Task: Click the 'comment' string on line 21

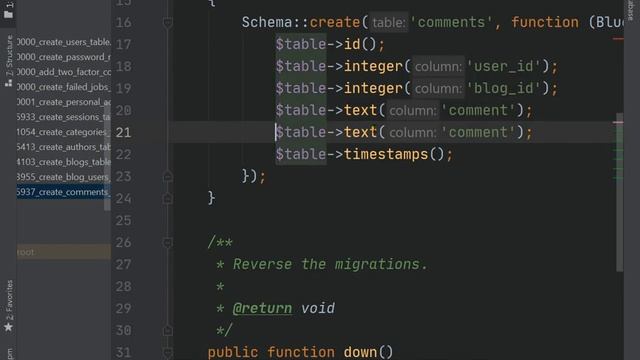Action: [x=478, y=132]
